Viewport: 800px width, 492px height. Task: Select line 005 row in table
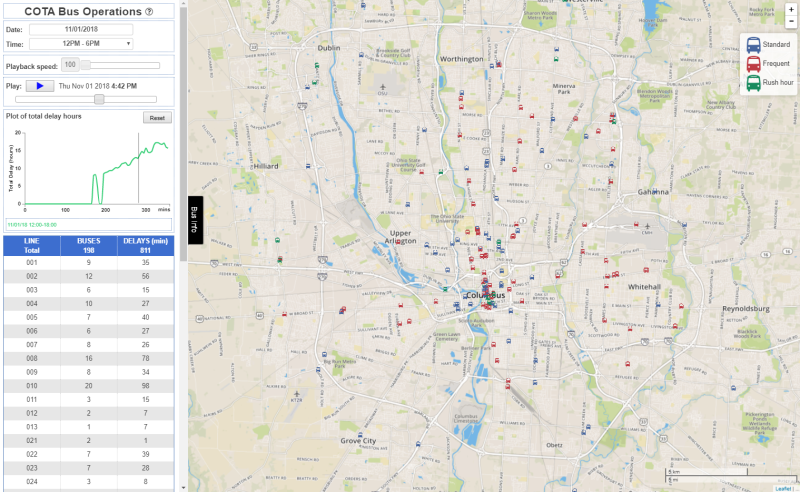tap(89, 317)
